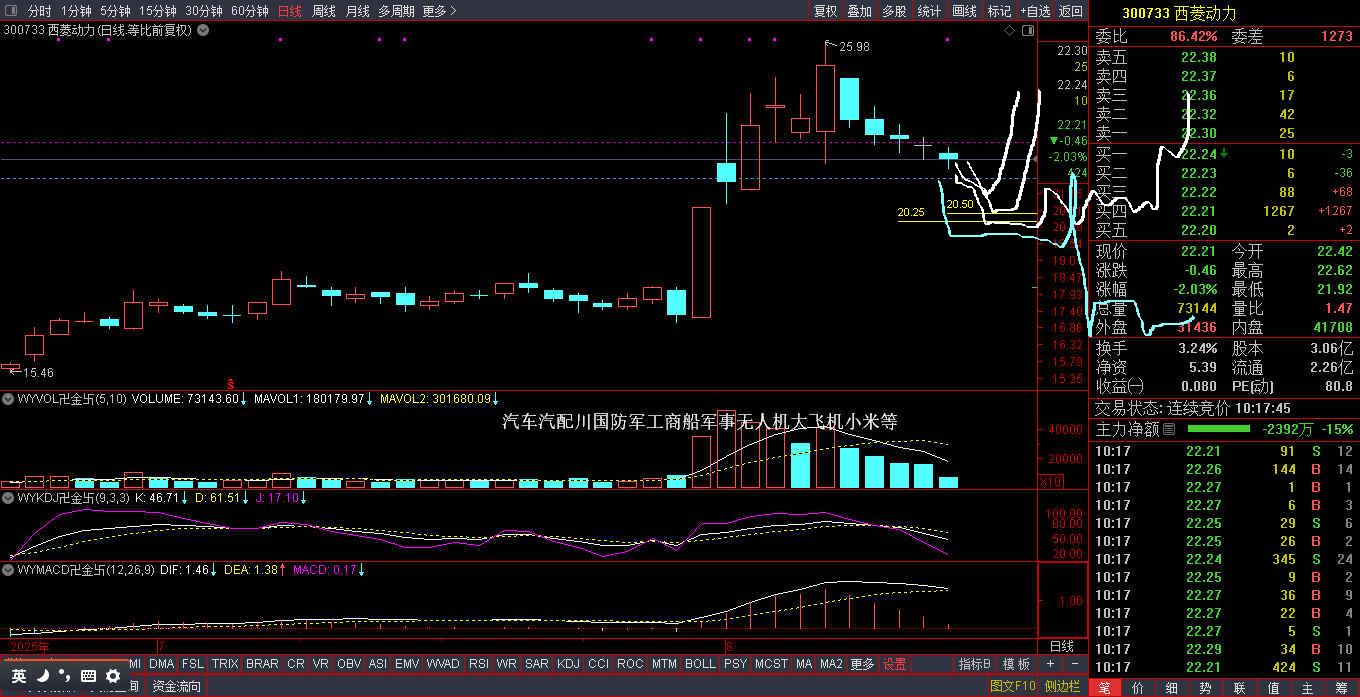Add stock via +自选 button
The height and width of the screenshot is (697, 1360).
coord(1035,11)
